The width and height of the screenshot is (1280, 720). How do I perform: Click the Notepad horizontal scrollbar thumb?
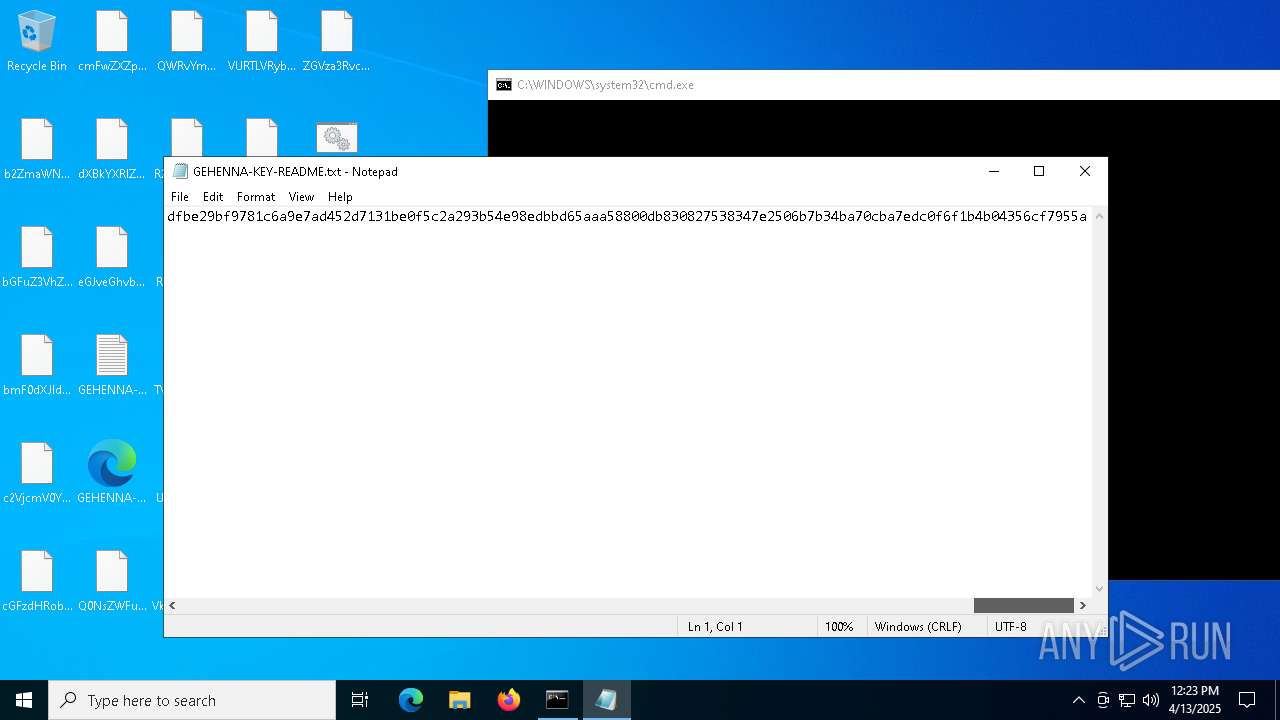[x=1023, y=605]
